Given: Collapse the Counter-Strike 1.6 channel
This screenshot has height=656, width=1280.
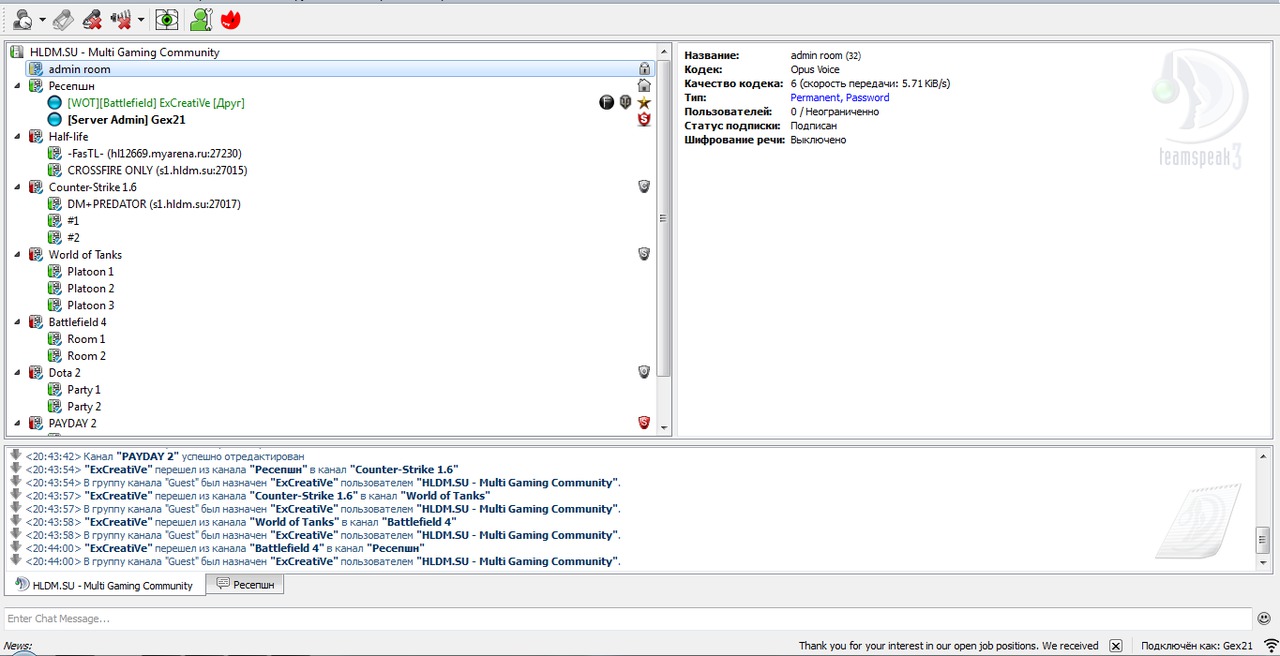Looking at the screenshot, I should 17,187.
